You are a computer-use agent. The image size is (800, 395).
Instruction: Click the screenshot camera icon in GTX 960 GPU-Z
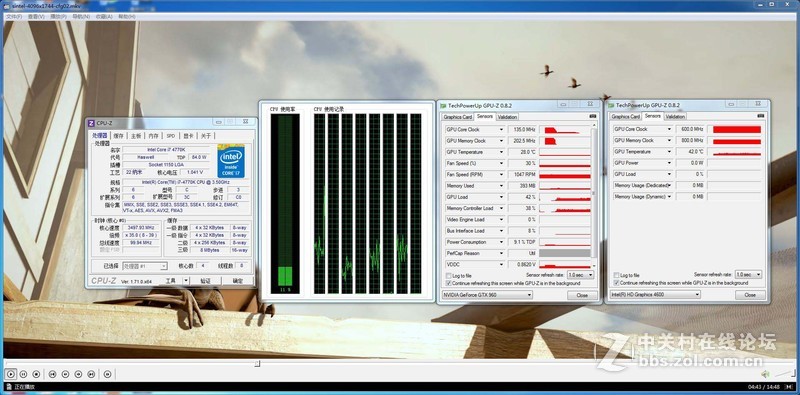point(592,116)
